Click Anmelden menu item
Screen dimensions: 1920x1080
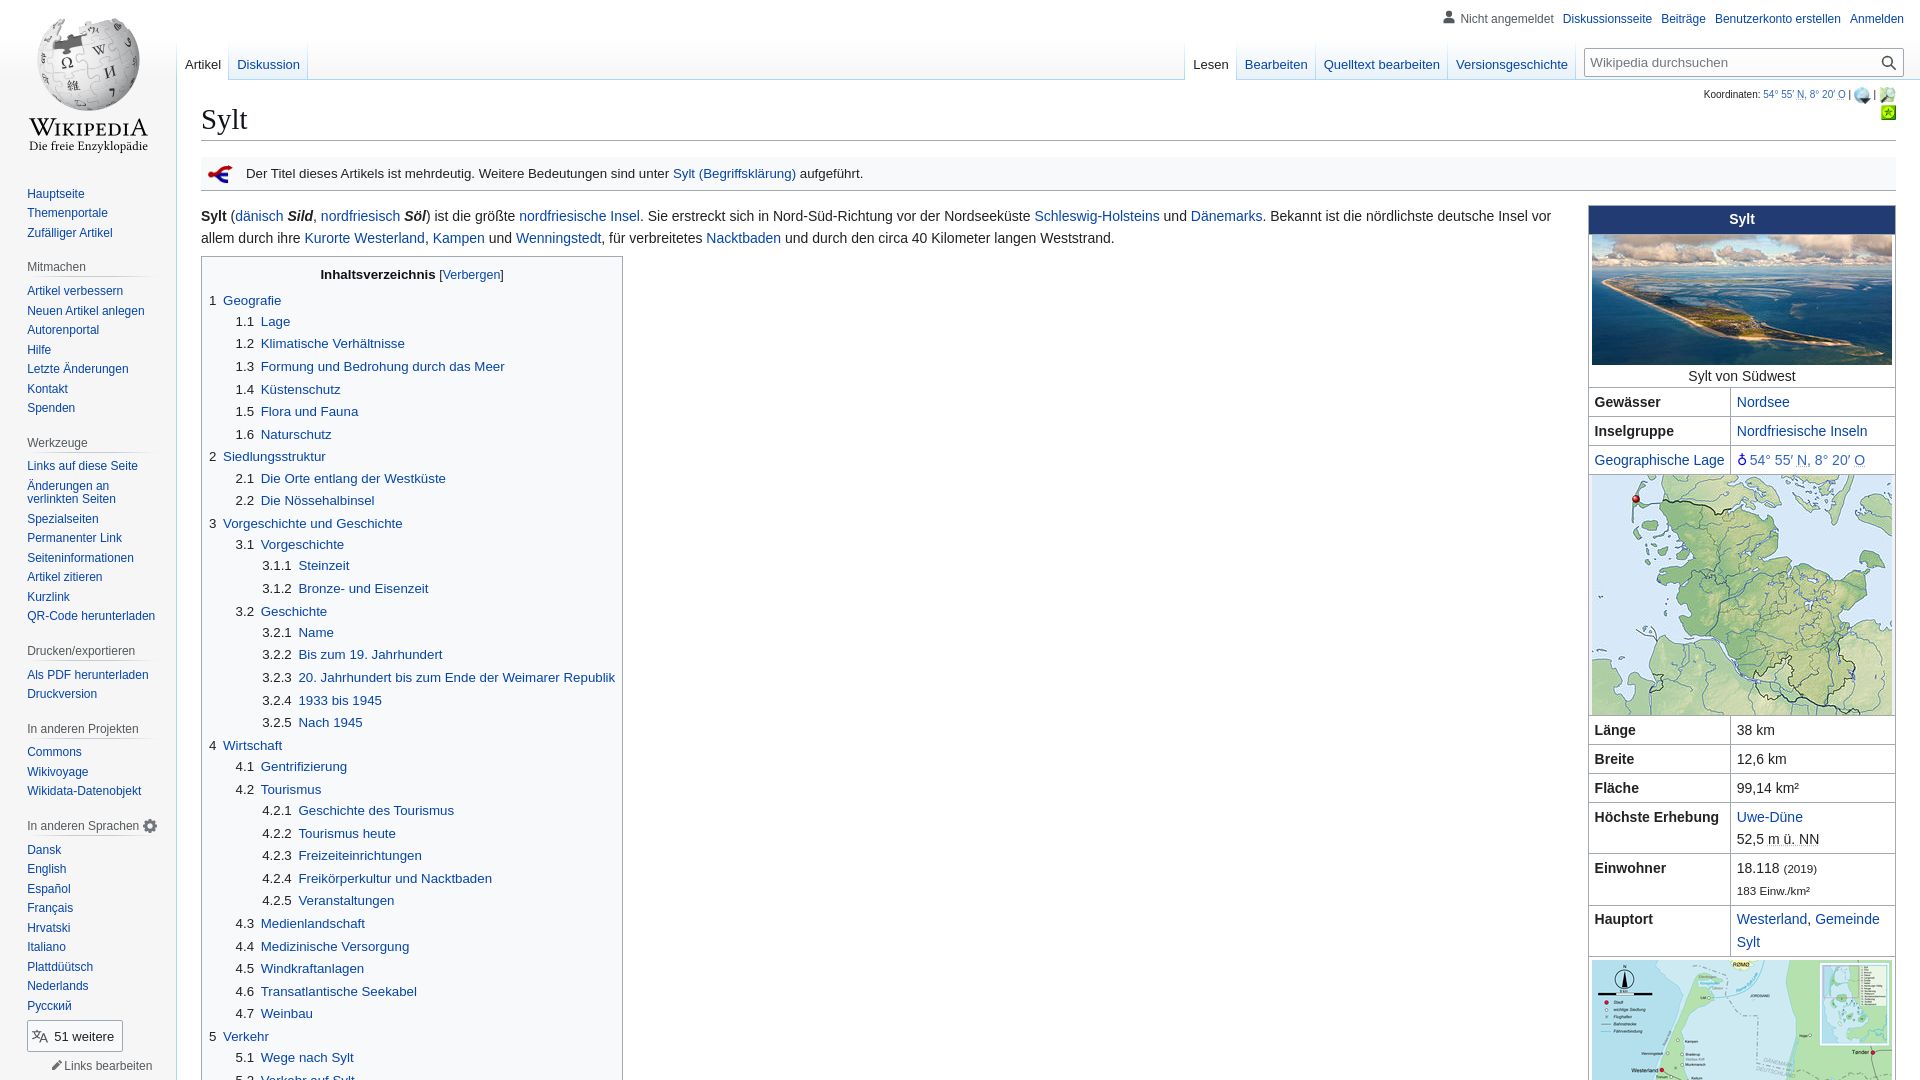pyautogui.click(x=1876, y=18)
